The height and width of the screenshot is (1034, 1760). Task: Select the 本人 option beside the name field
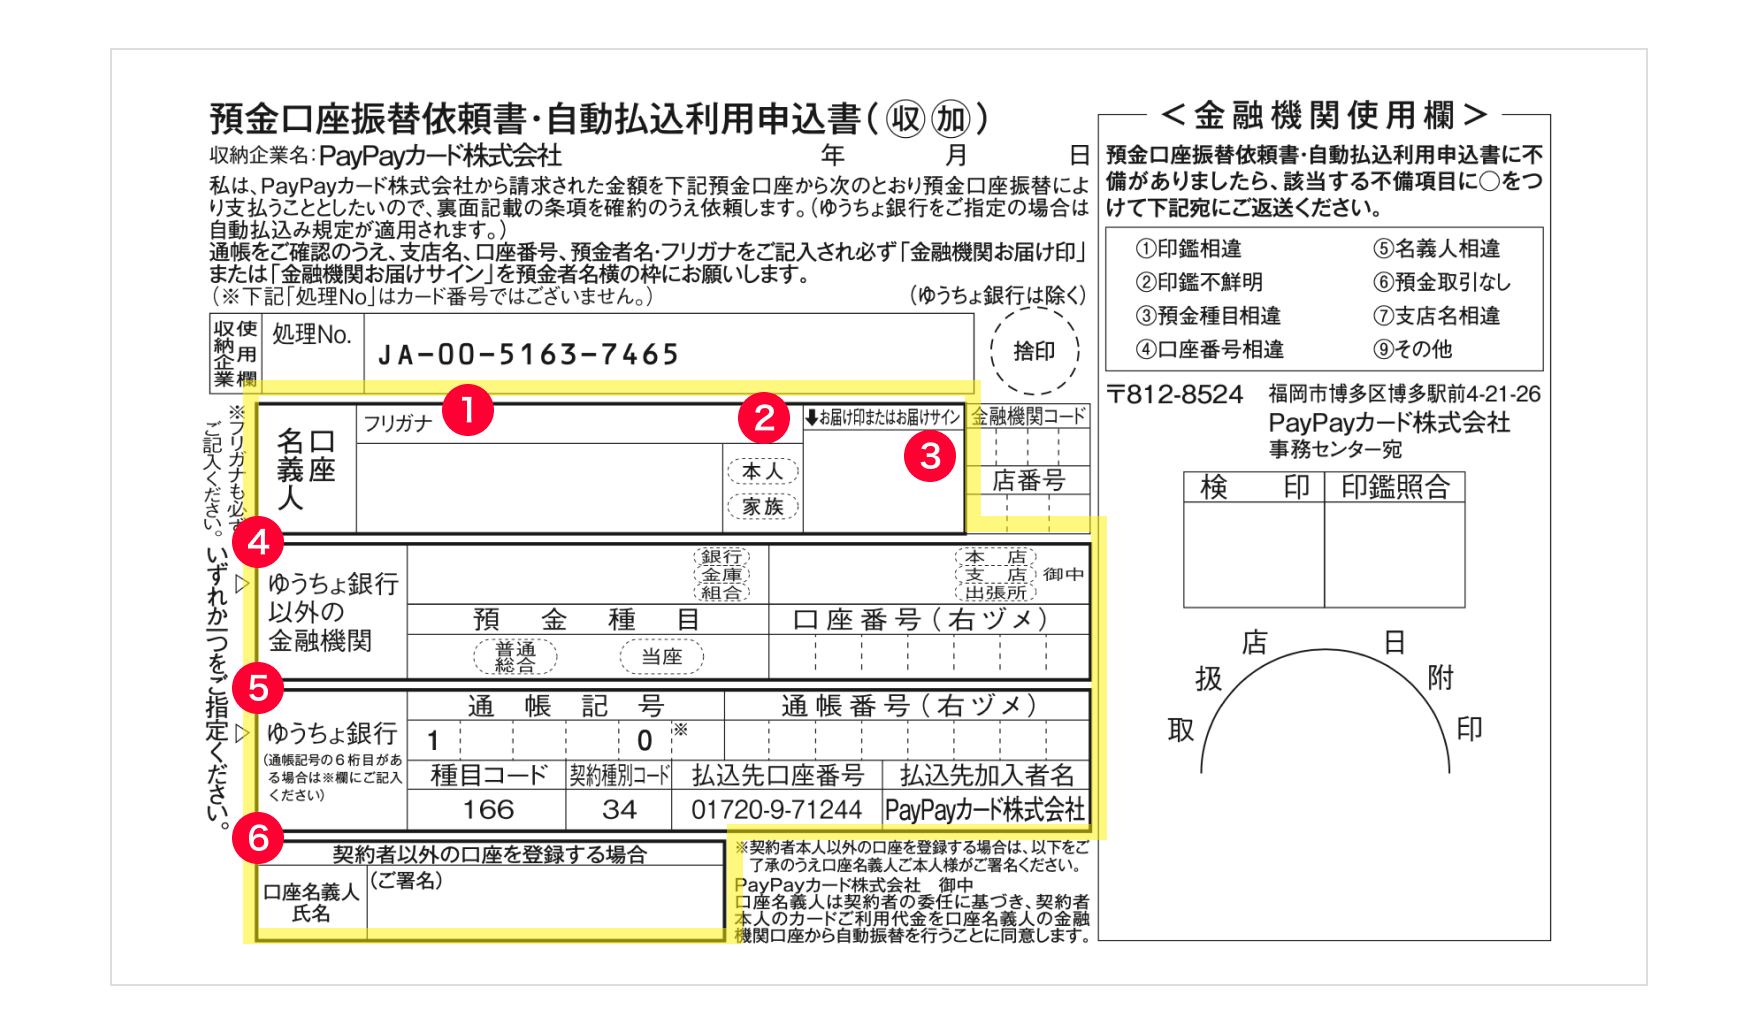(x=763, y=472)
